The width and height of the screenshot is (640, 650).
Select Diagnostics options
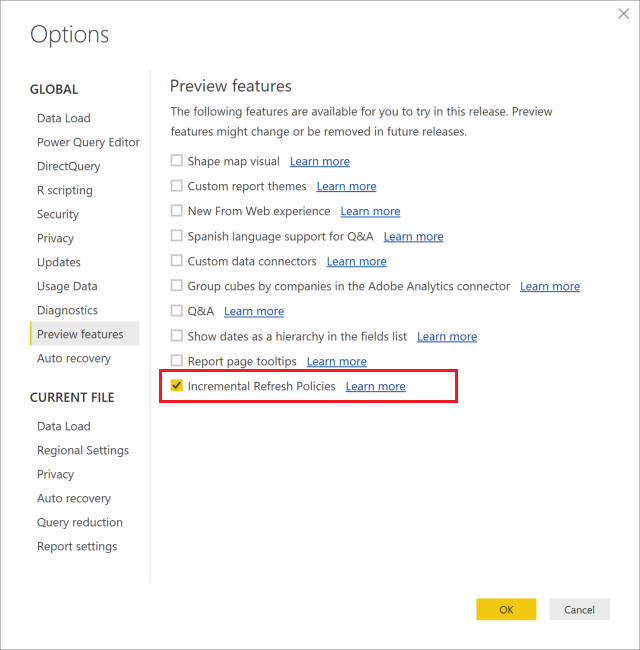coord(67,310)
